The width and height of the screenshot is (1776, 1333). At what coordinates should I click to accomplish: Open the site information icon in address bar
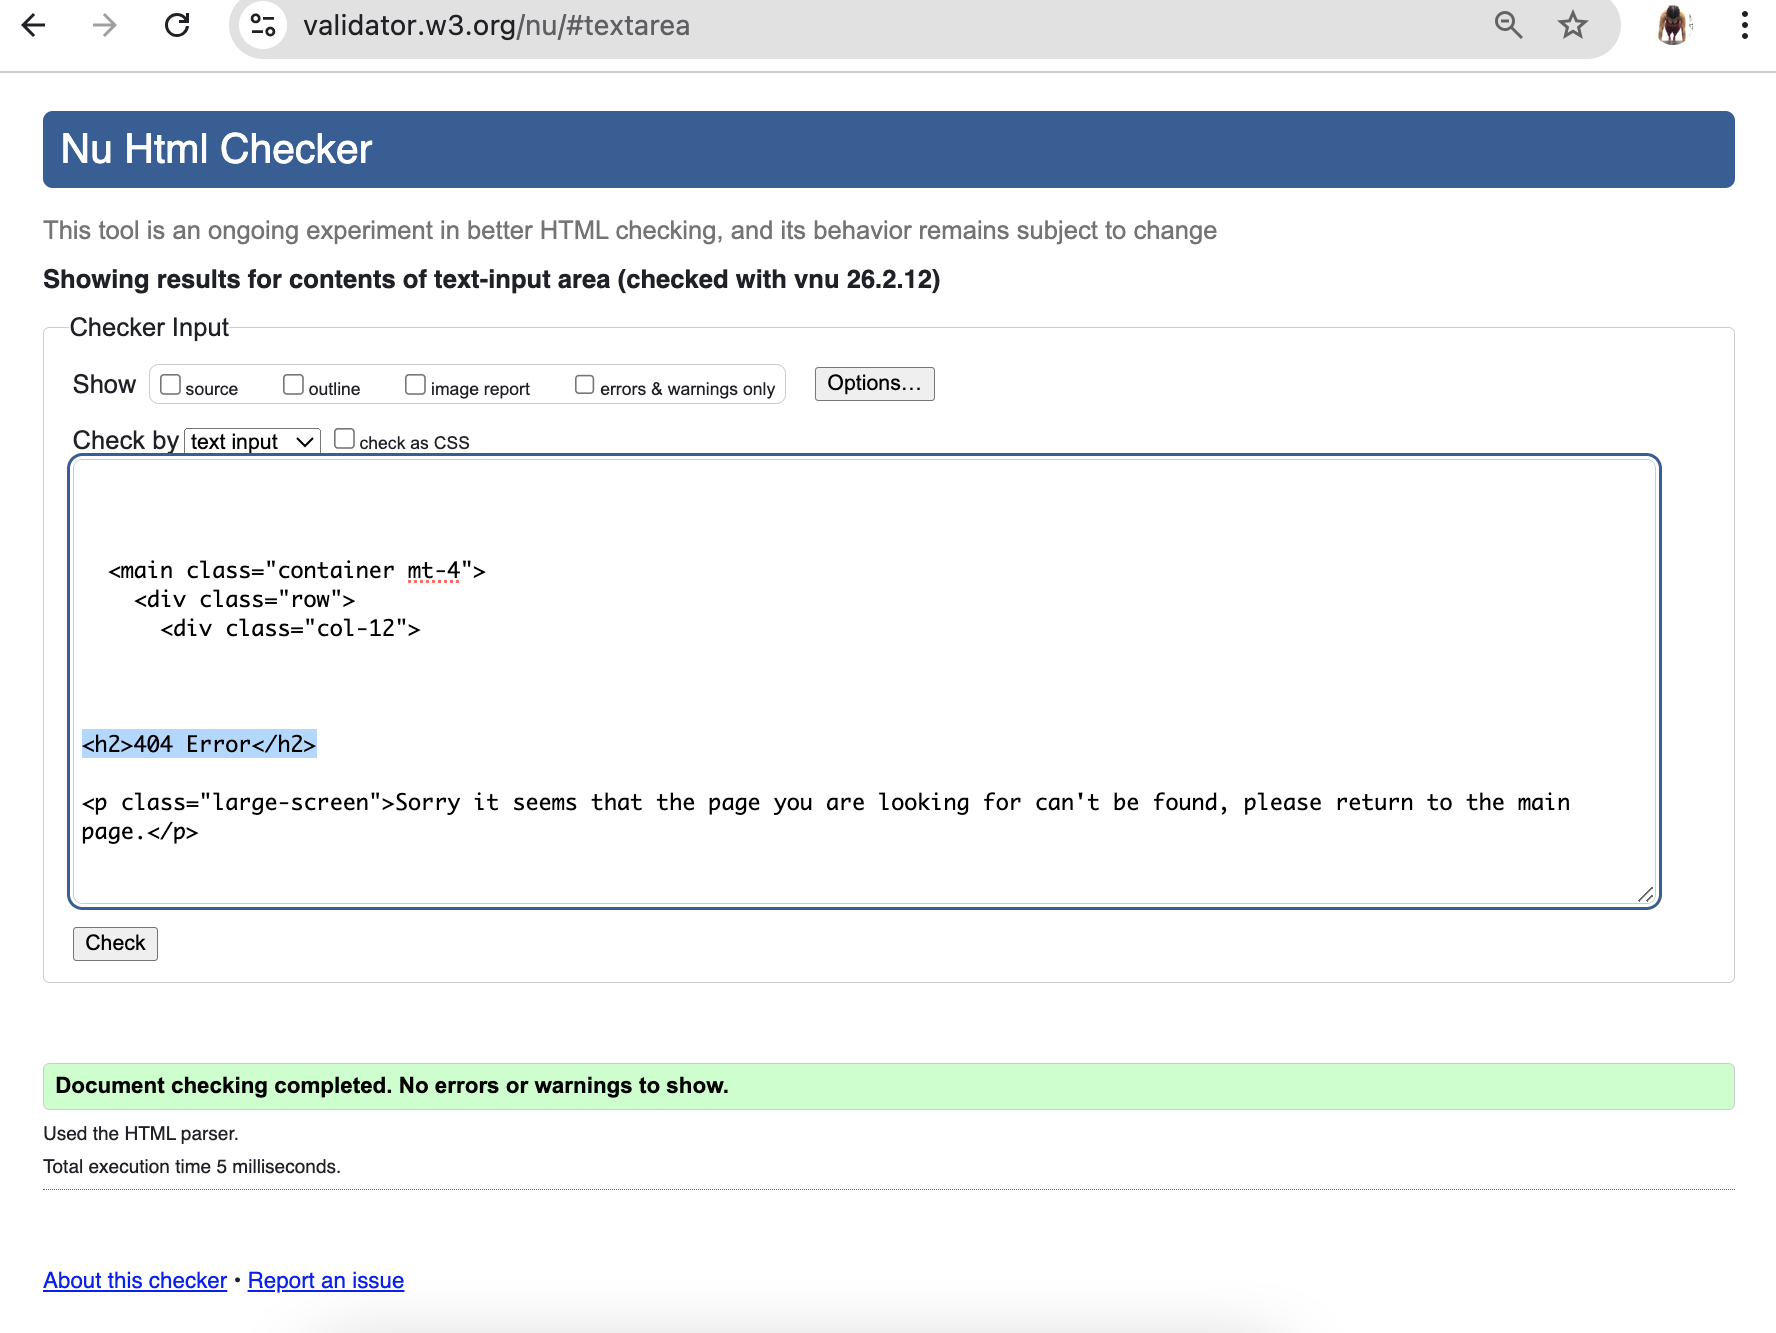(x=262, y=26)
